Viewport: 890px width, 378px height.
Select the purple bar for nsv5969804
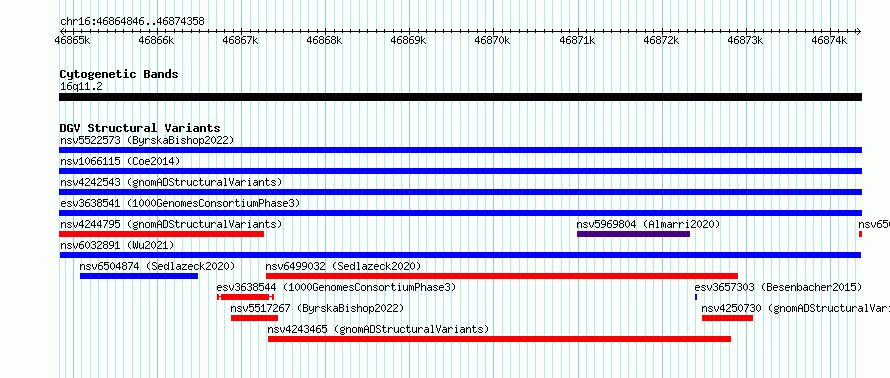pos(633,234)
